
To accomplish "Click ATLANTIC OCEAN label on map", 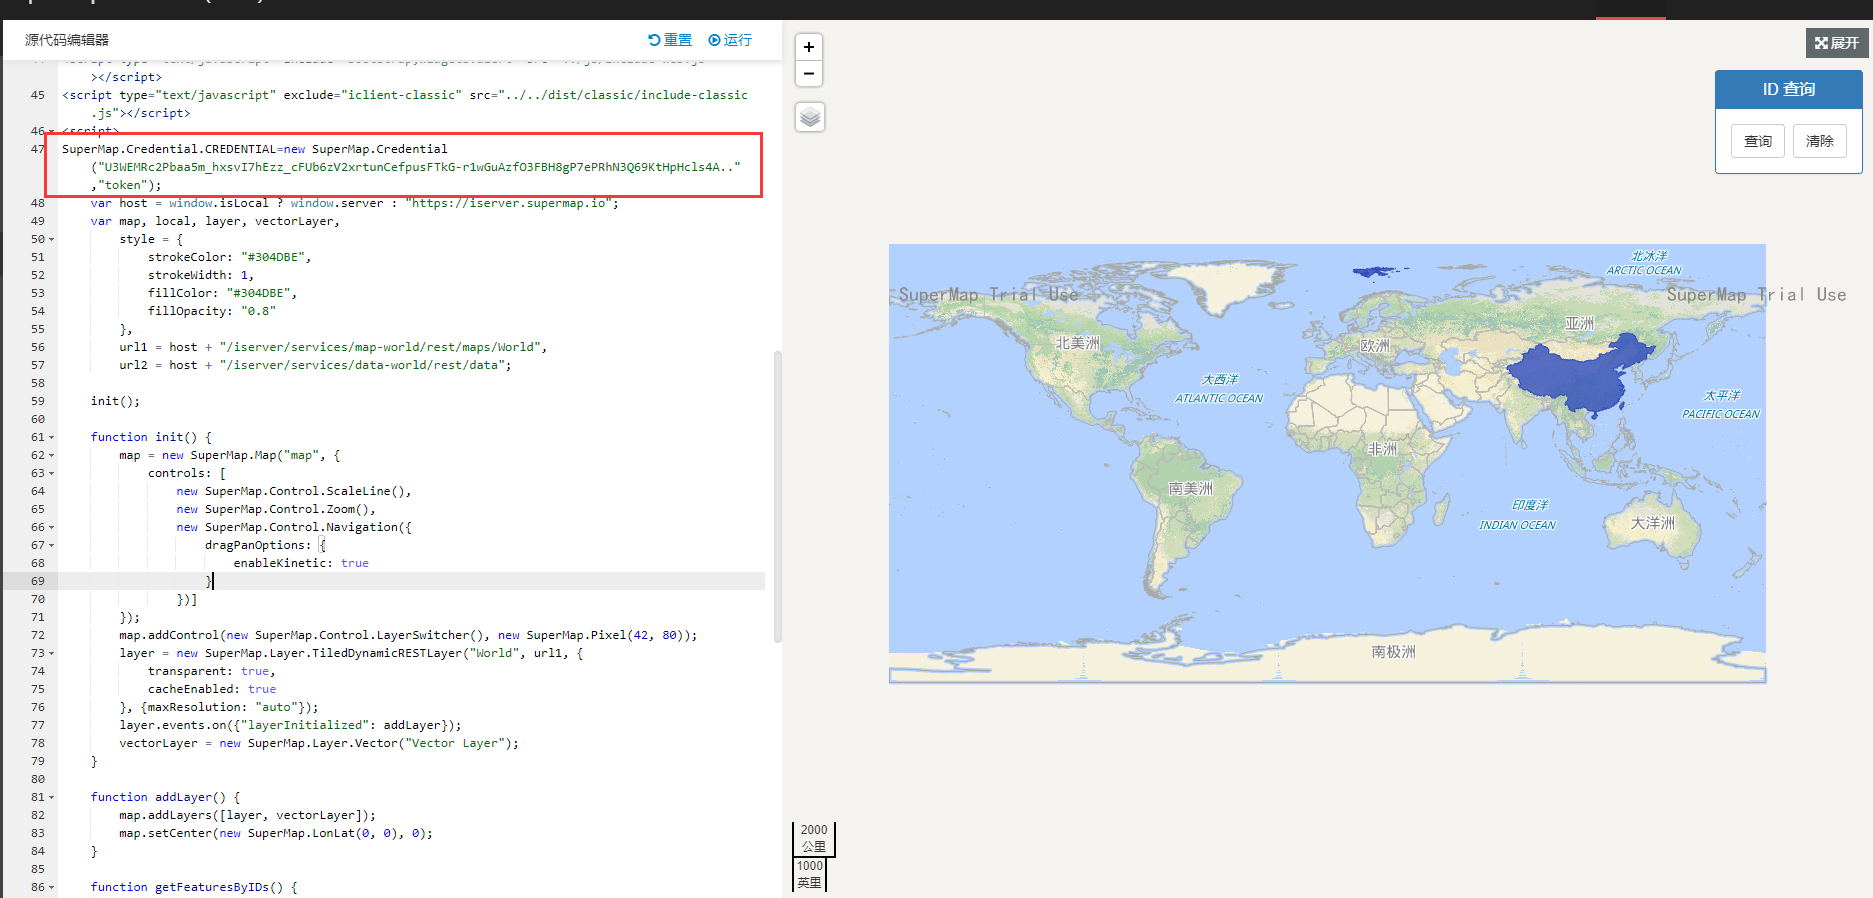I will pyautogui.click(x=1218, y=398).
